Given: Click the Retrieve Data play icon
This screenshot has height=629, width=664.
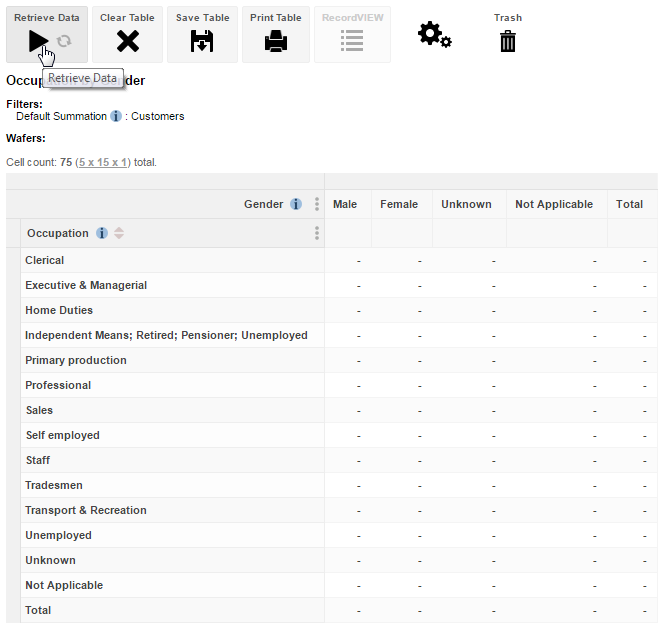Looking at the screenshot, I should pos(38,40).
